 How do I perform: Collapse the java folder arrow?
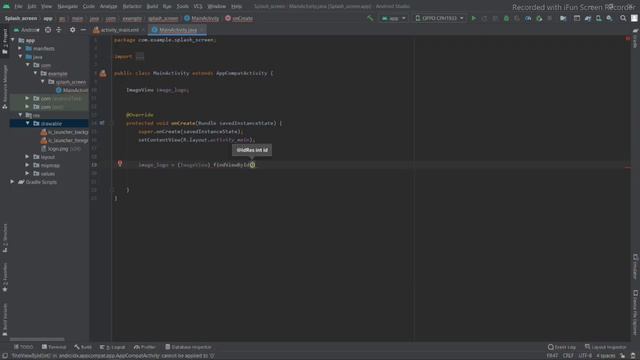click(x=20, y=57)
